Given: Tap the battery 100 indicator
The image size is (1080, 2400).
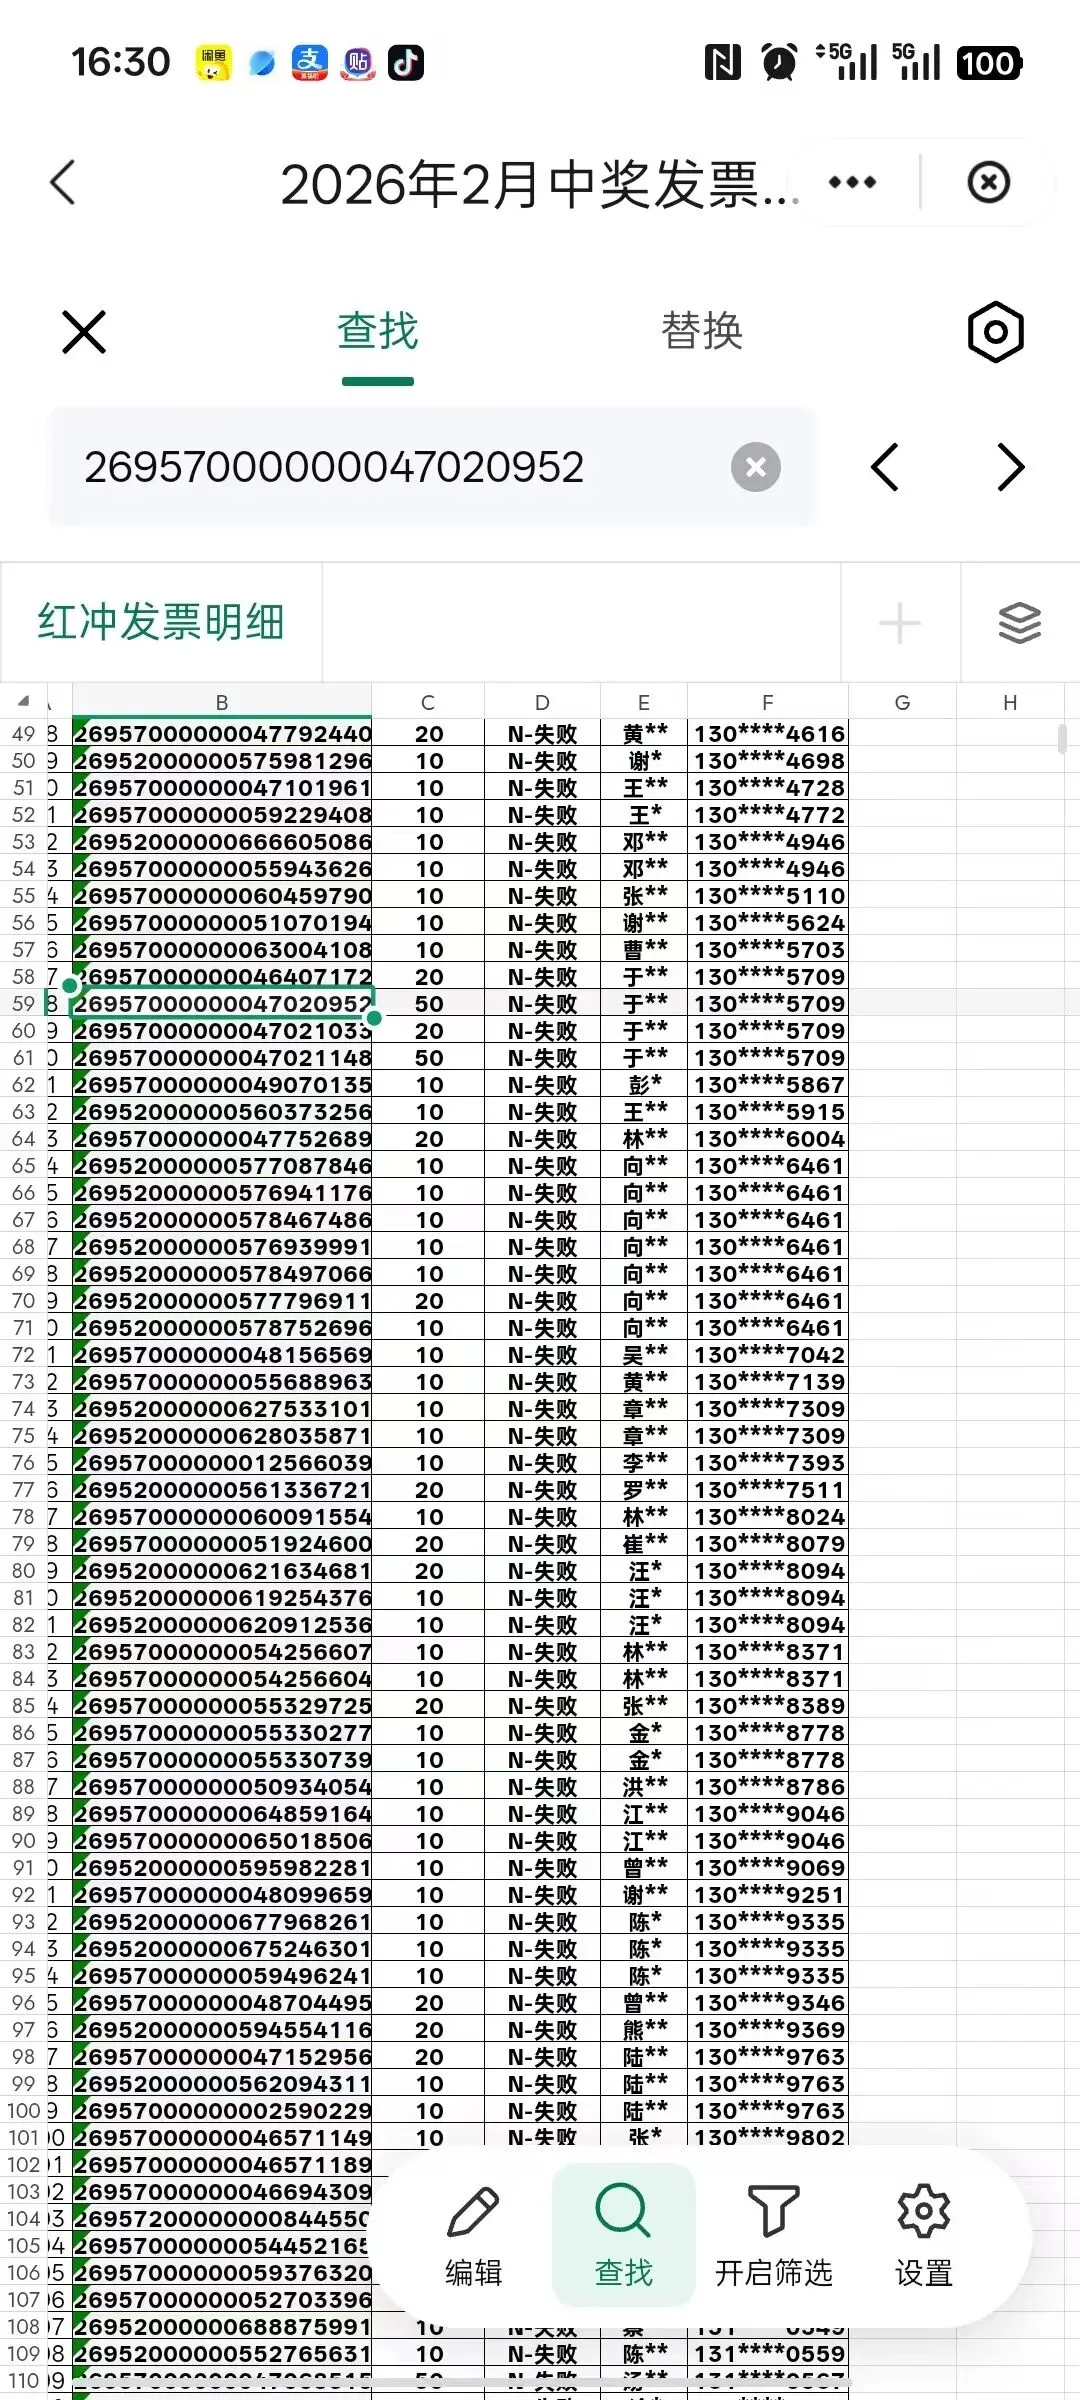Looking at the screenshot, I should [989, 63].
